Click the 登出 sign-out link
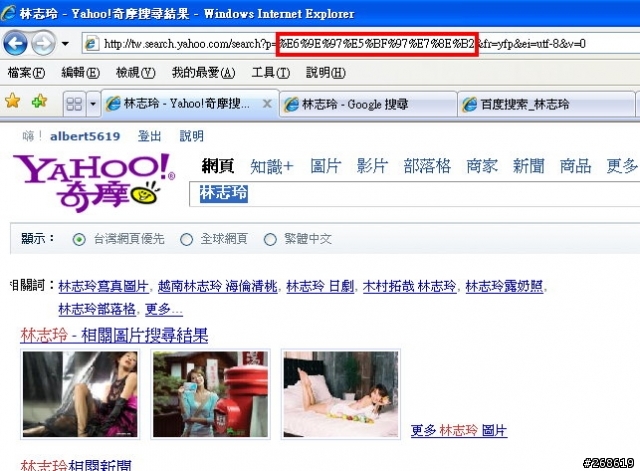 pos(149,136)
